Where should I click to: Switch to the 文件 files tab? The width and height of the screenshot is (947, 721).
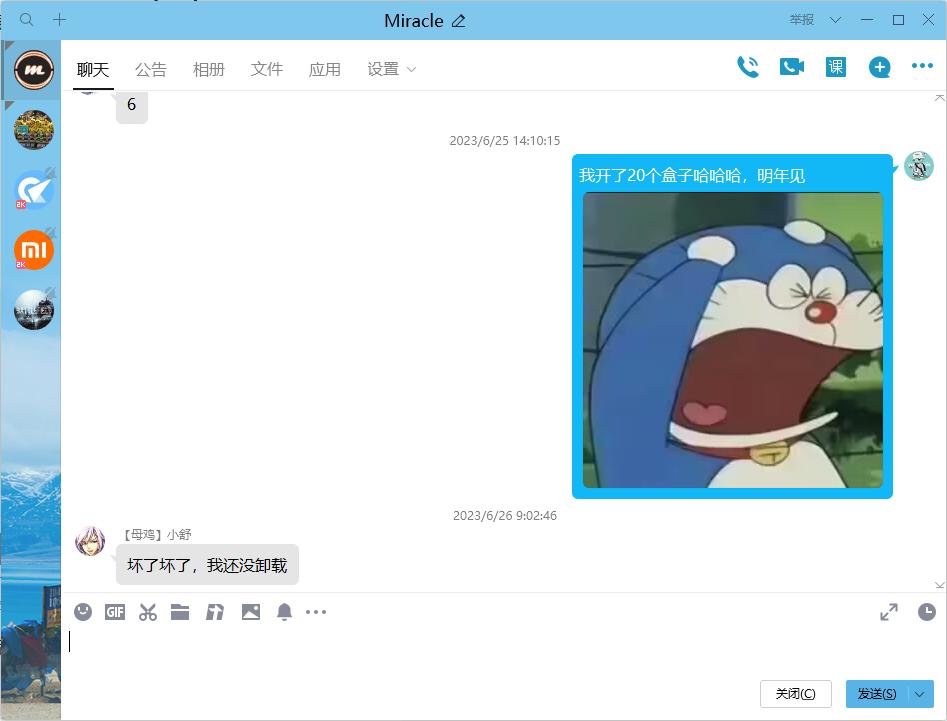click(x=266, y=69)
